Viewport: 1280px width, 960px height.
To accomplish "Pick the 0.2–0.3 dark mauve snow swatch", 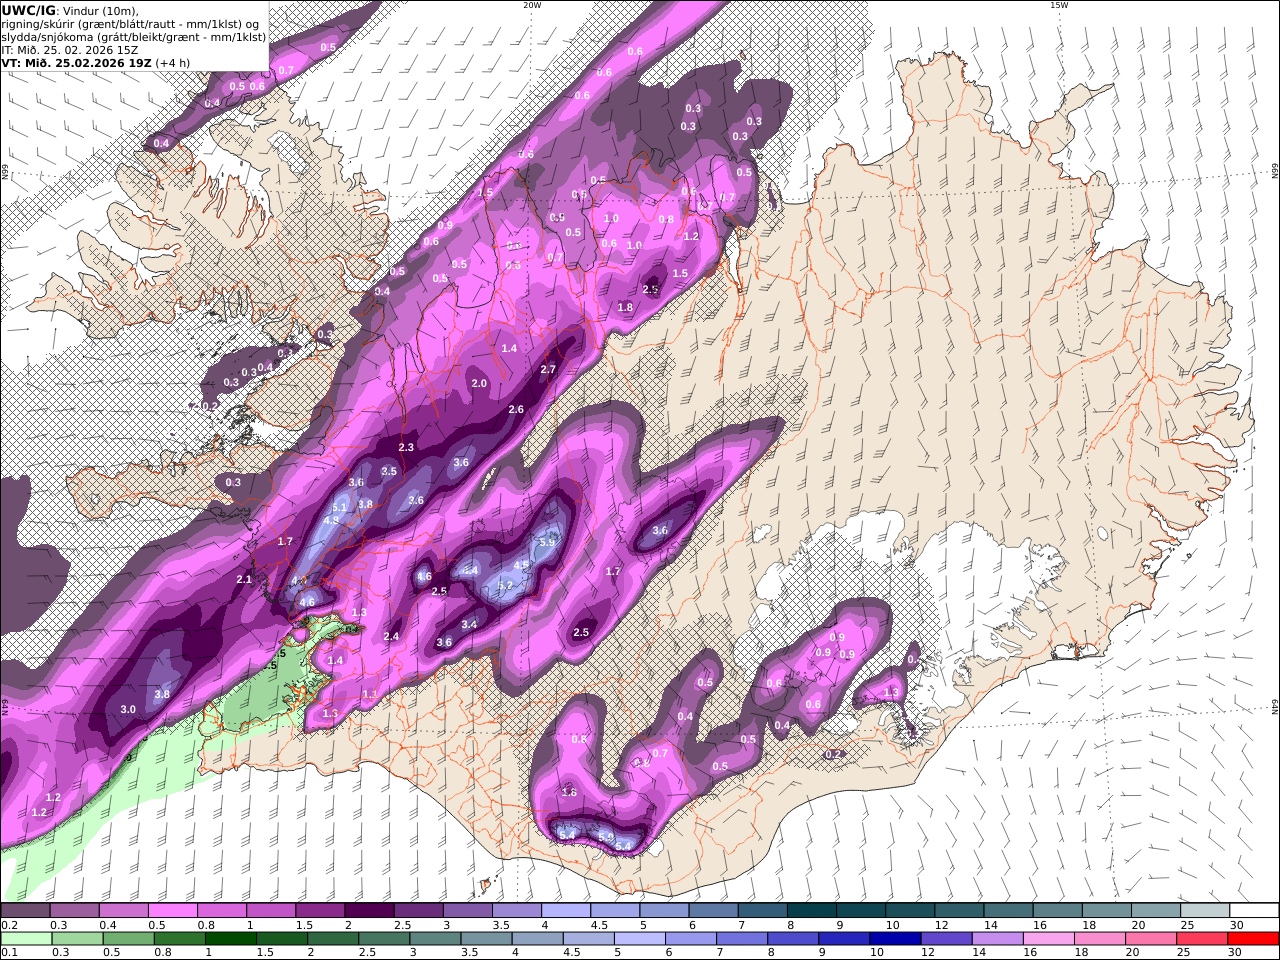I will (x=25, y=910).
